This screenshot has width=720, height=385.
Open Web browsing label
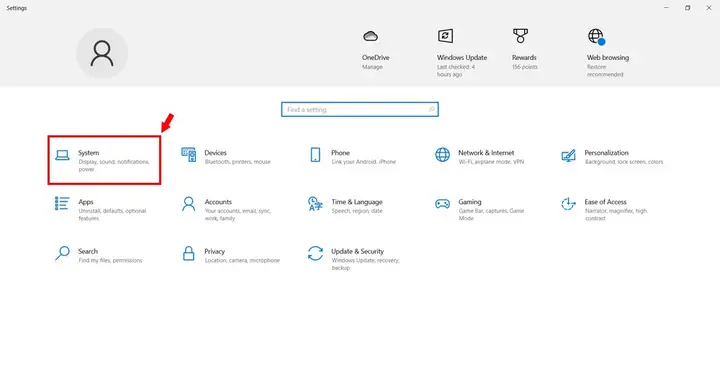point(608,57)
